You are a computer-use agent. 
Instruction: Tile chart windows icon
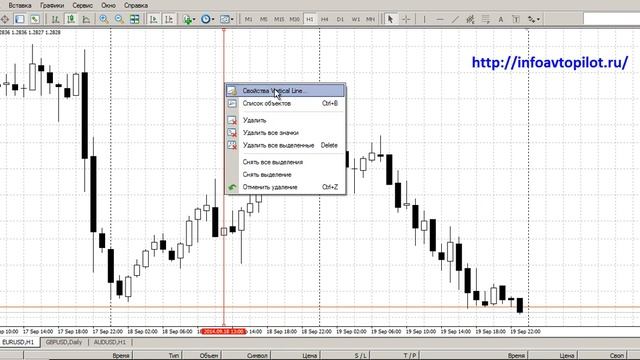[x=135, y=19]
